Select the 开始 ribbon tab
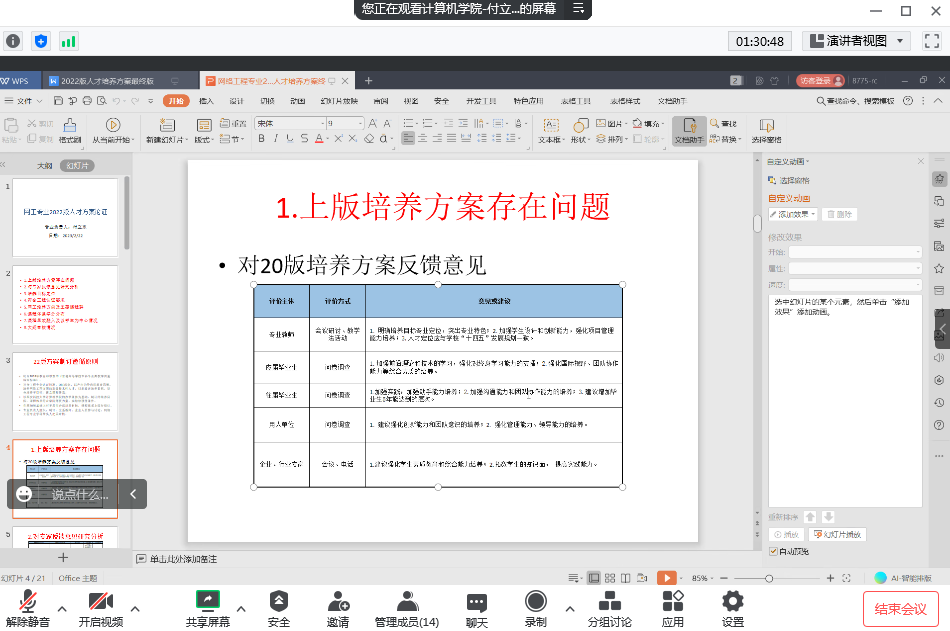 pos(175,101)
